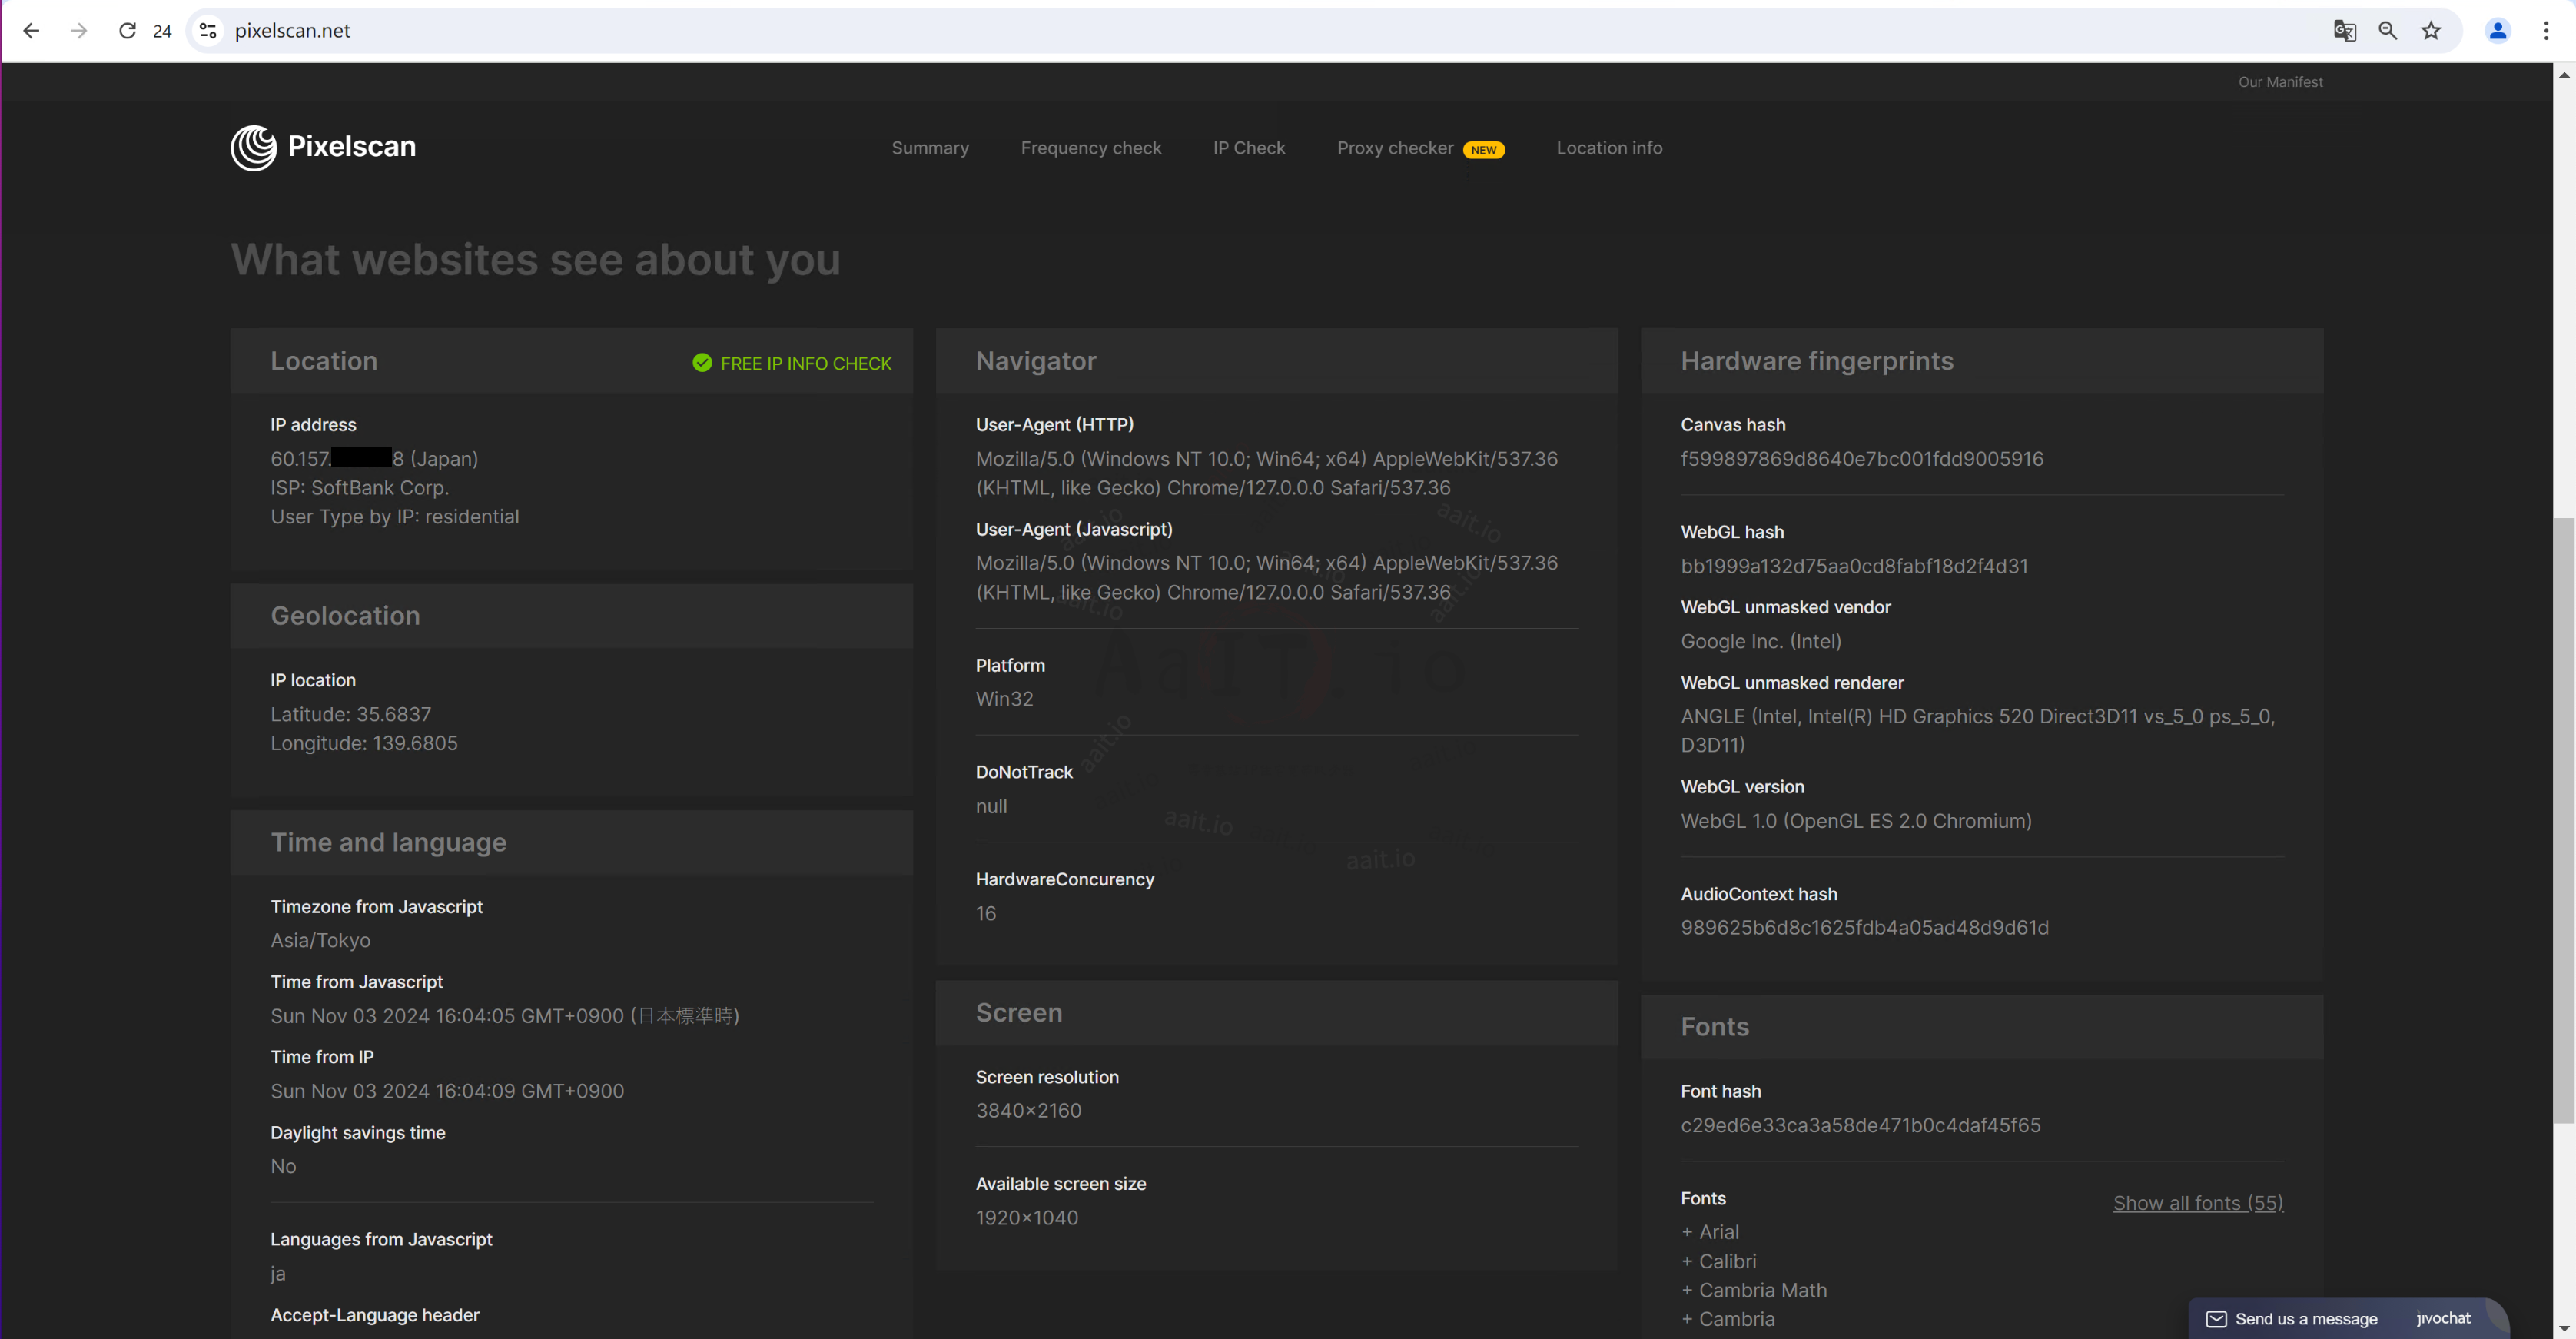Click the Canvas hash value f599897869d8640e7bc001fdd9005916
Viewport: 2576px width, 1339px height.
1862,459
